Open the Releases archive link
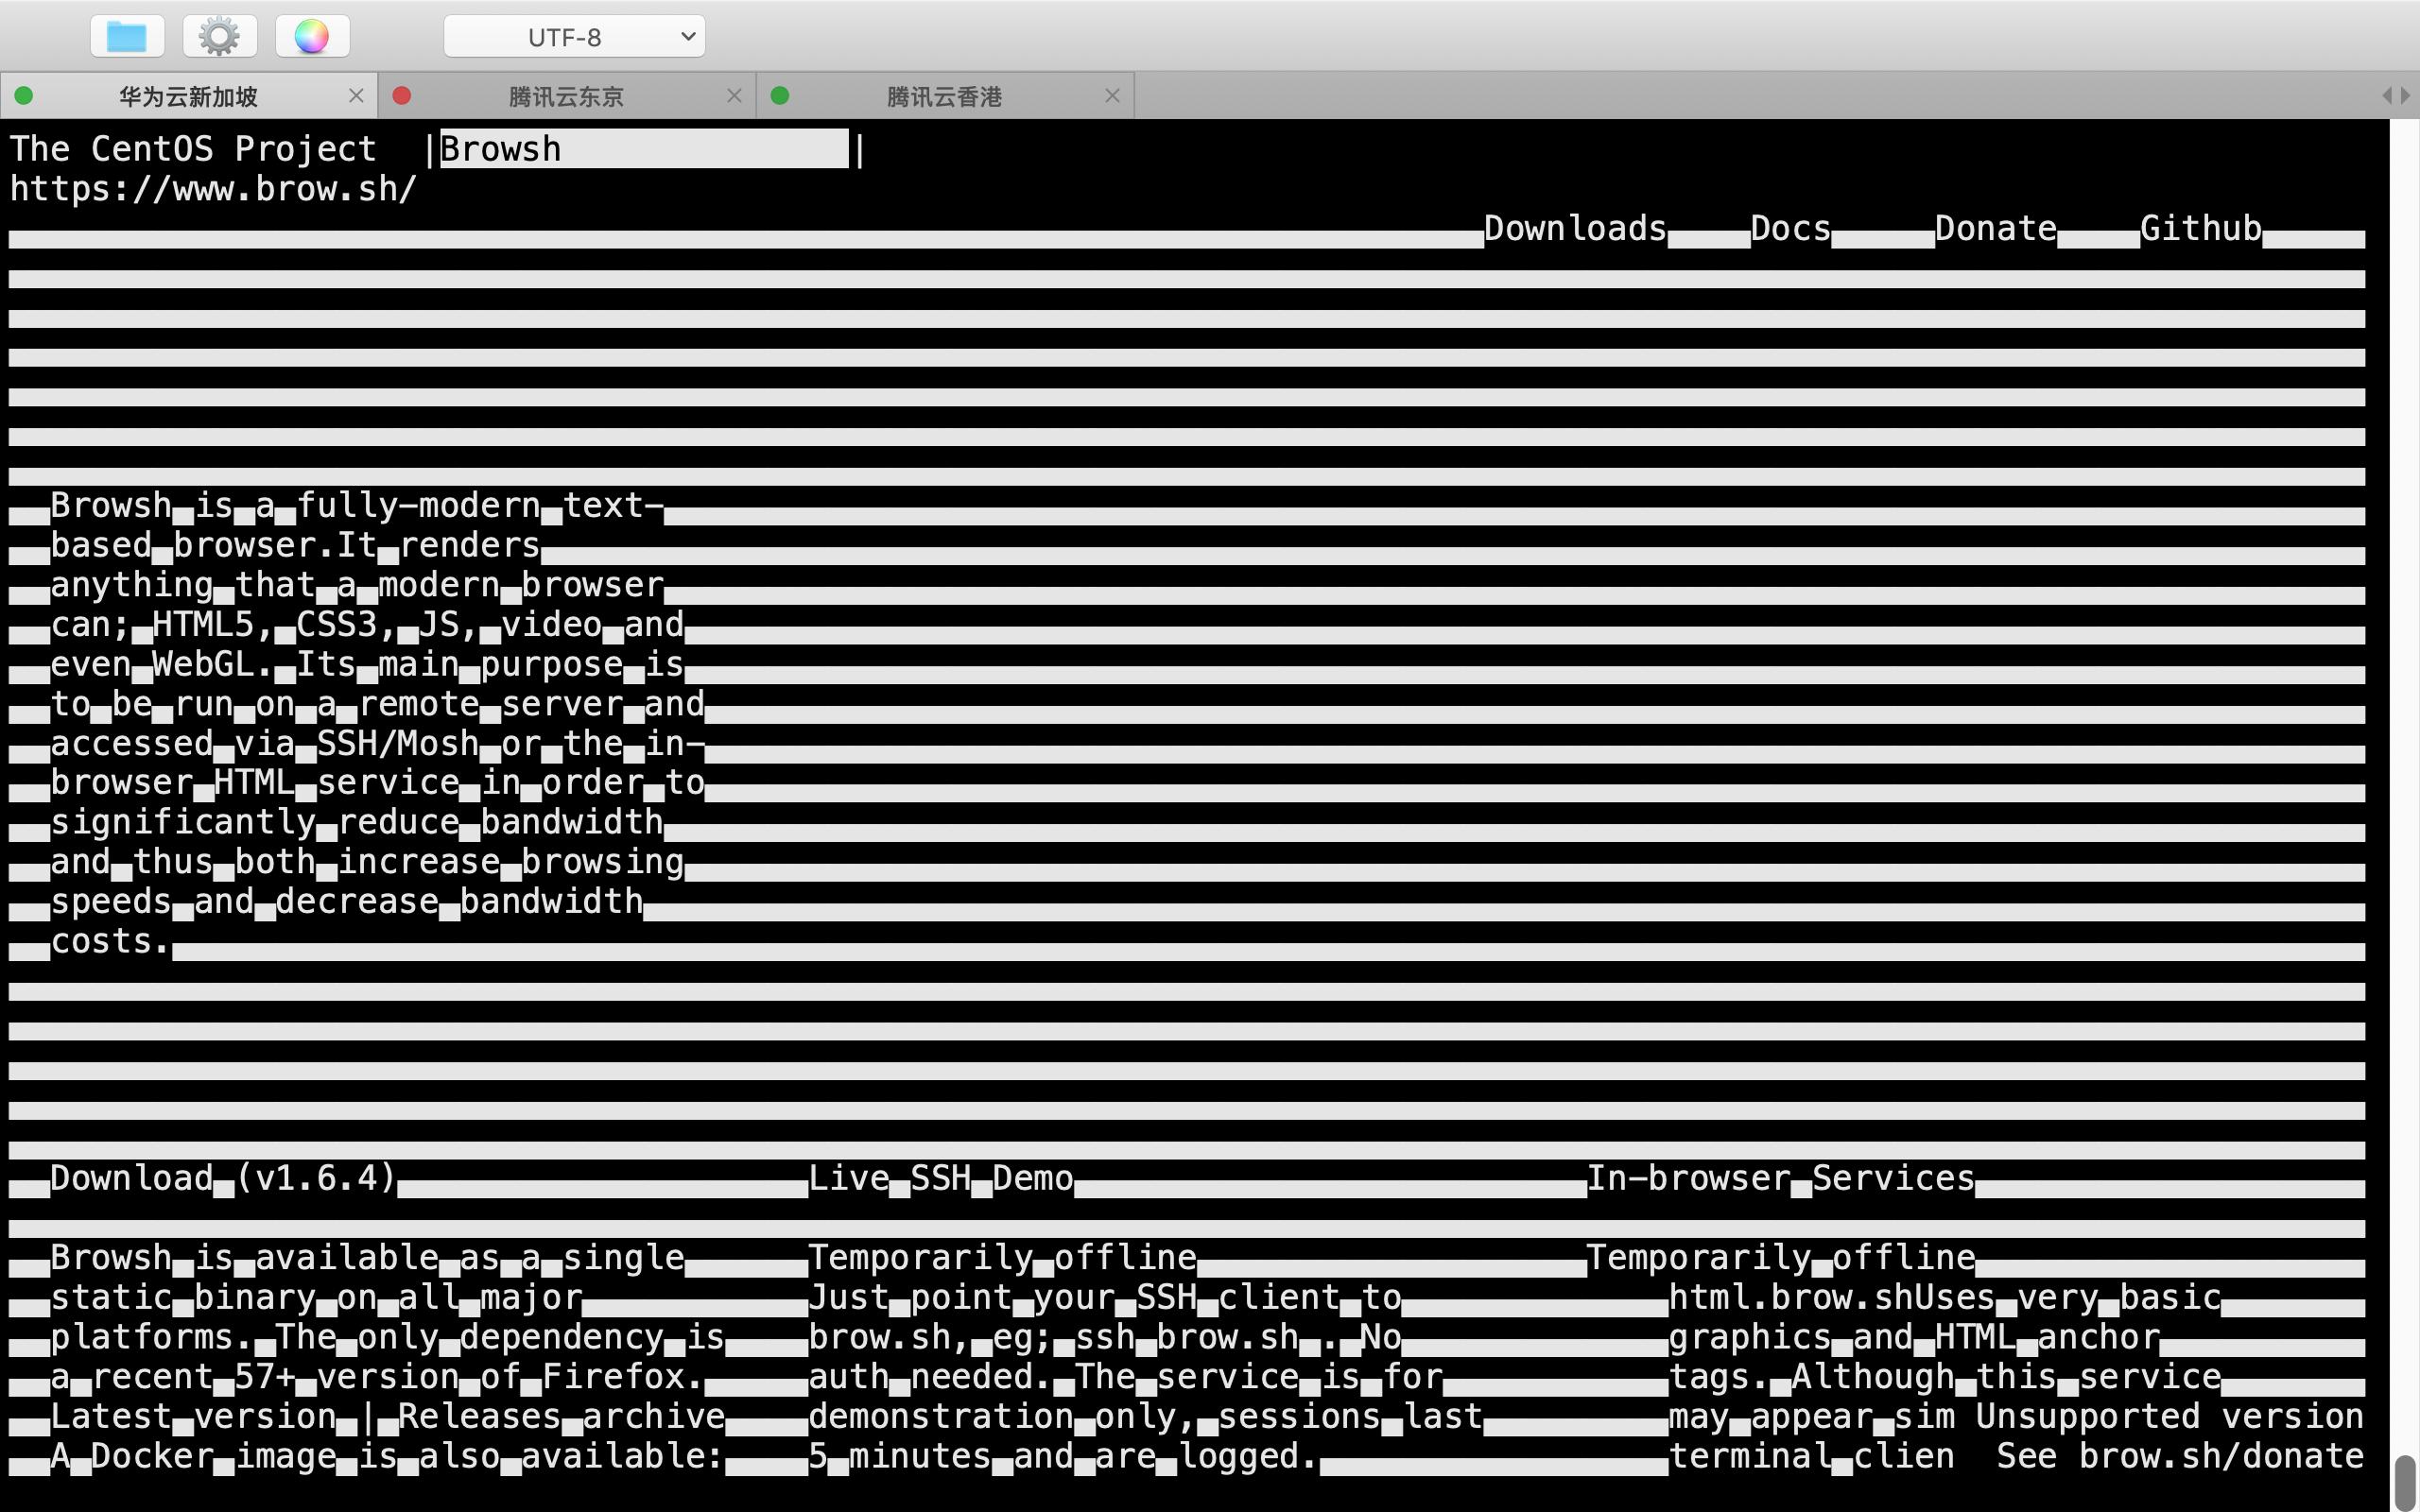 [x=561, y=1417]
